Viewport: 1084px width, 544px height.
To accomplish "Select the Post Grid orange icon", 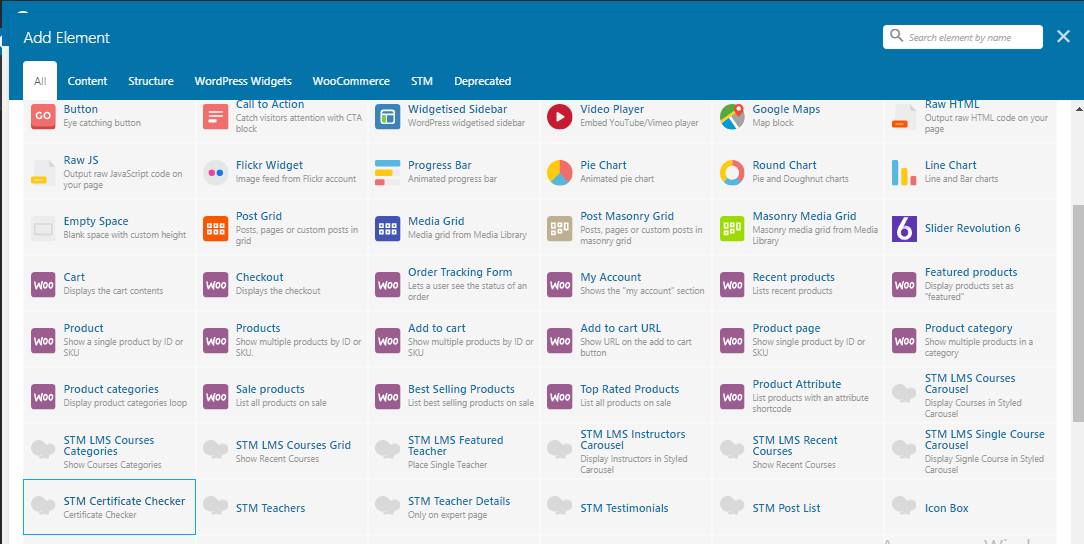I will coord(215,228).
